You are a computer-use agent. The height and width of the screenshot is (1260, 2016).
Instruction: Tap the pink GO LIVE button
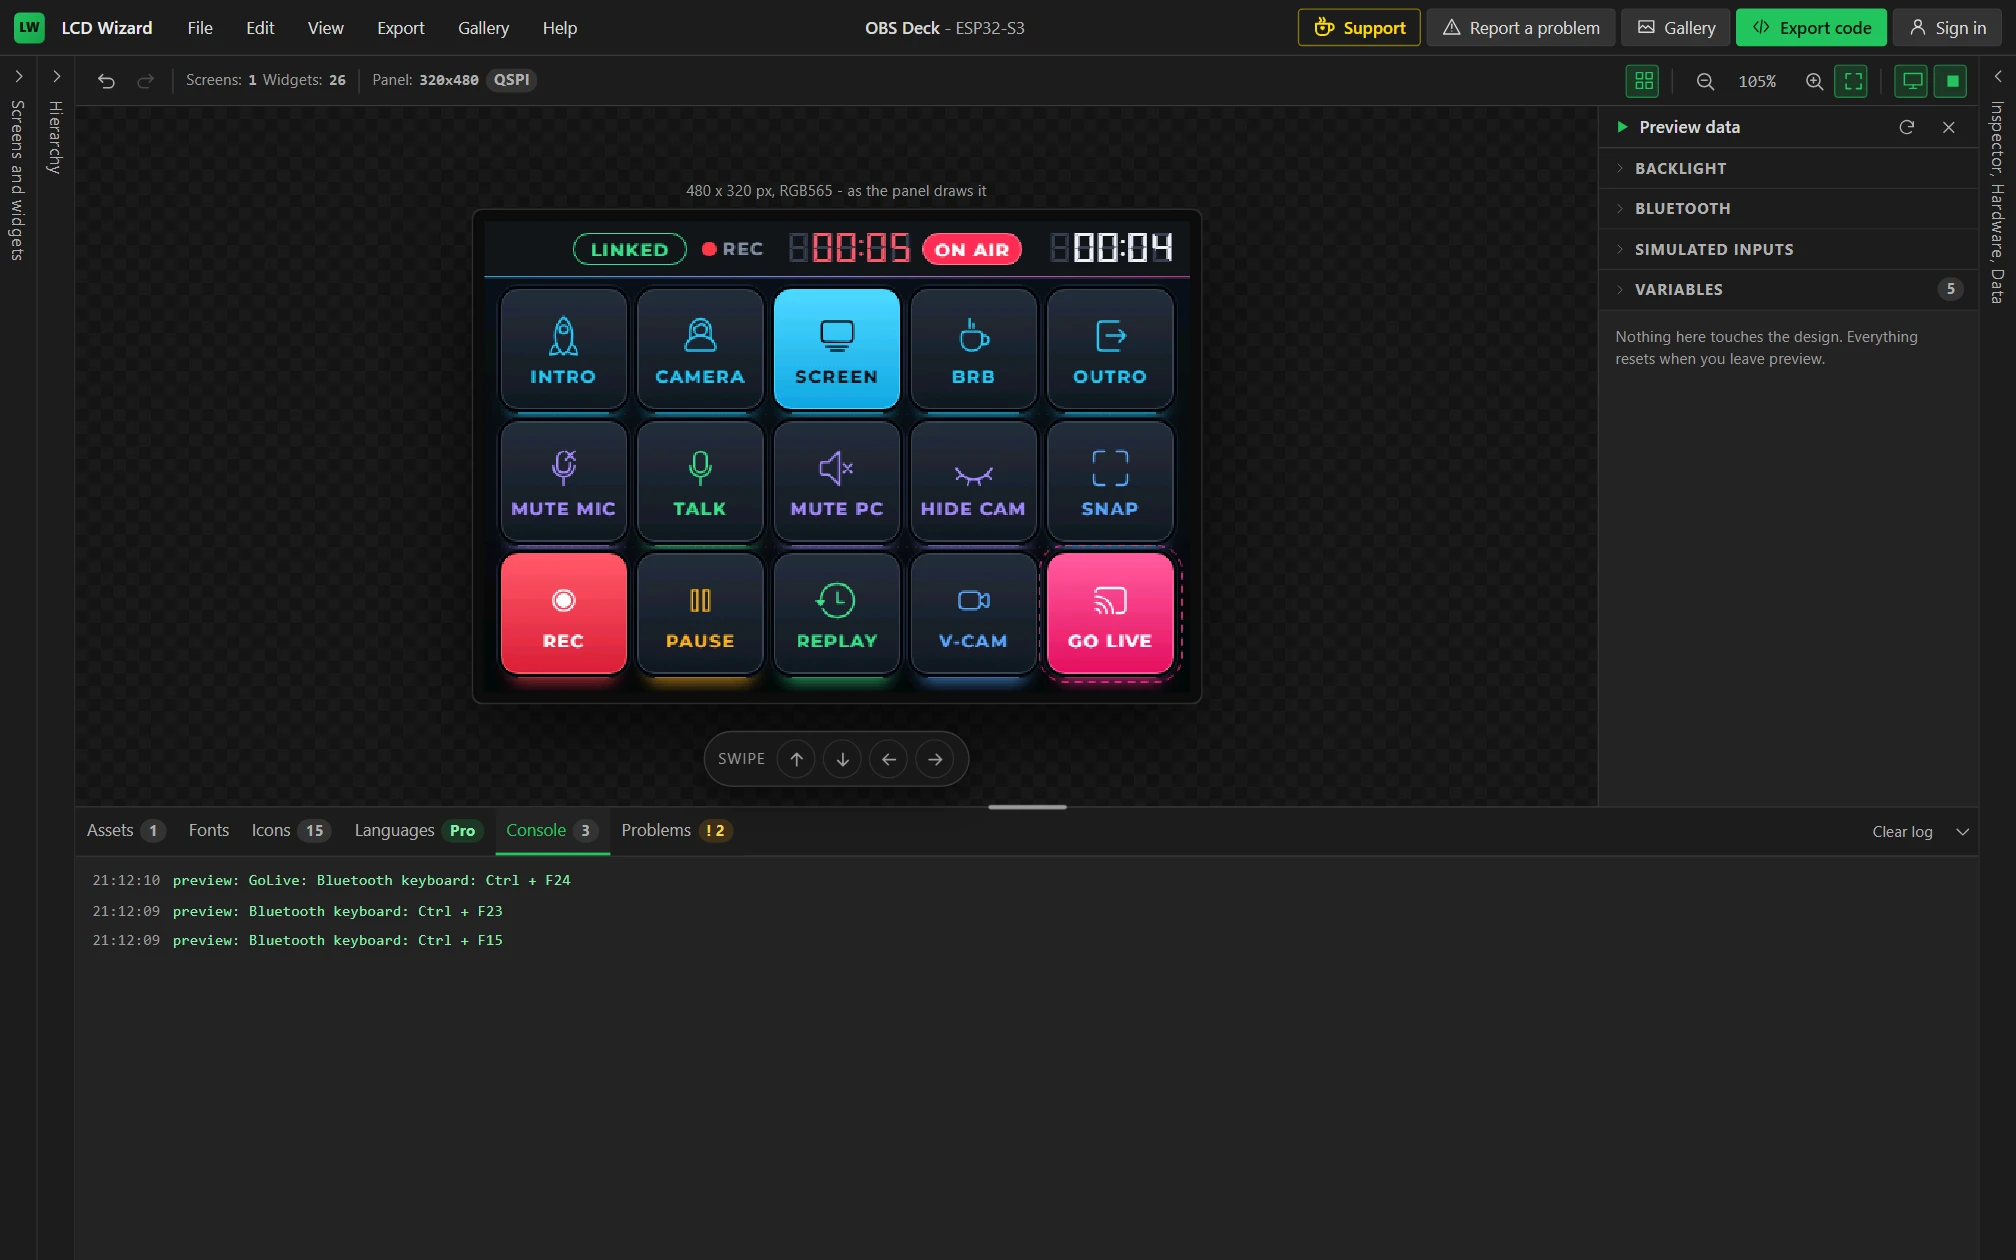point(1110,613)
